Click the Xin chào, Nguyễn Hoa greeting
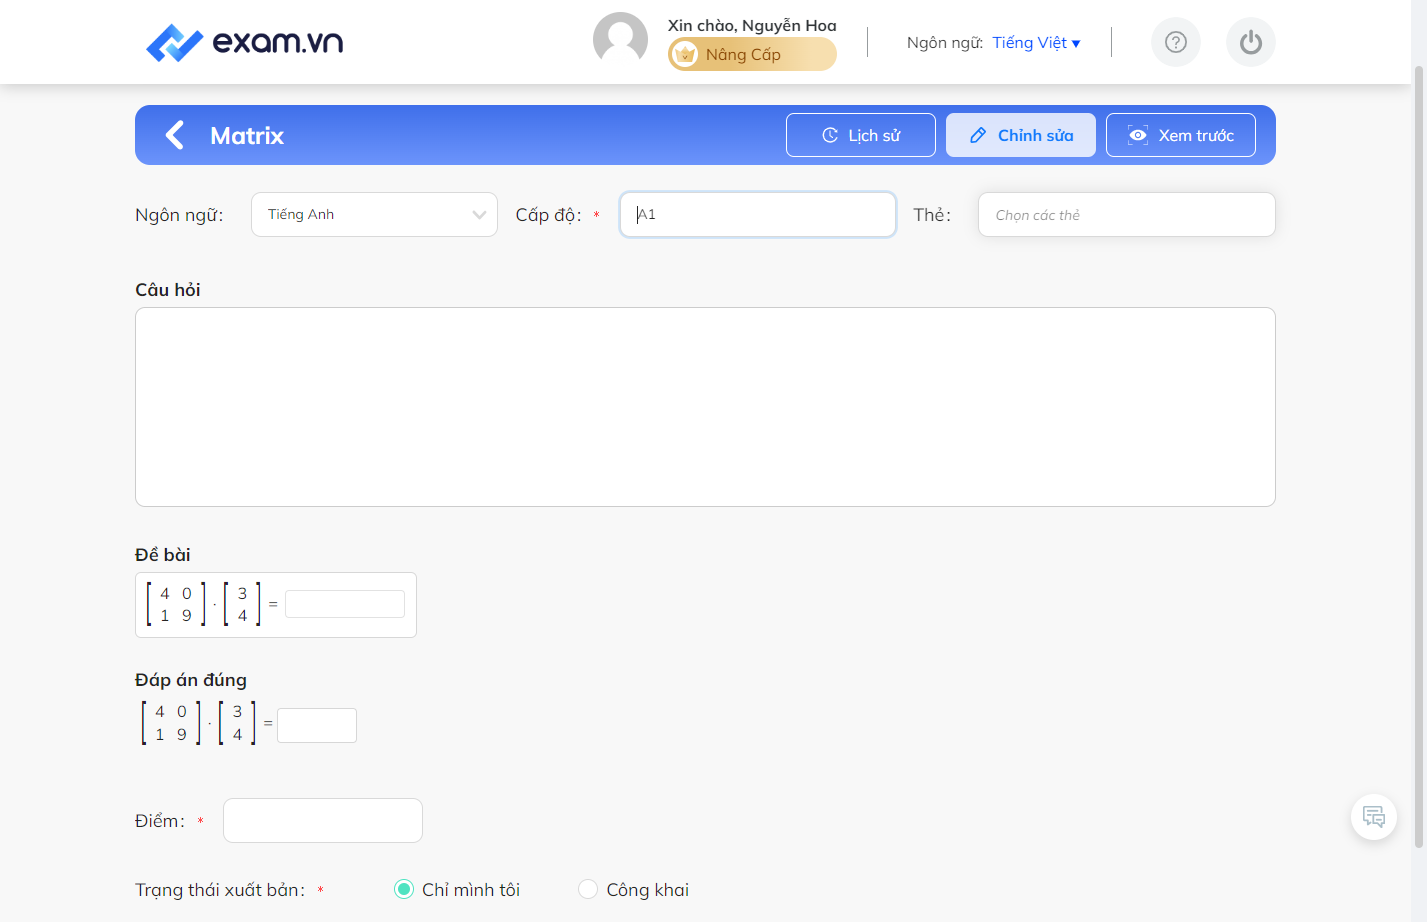The width and height of the screenshot is (1427, 922). 752,25
